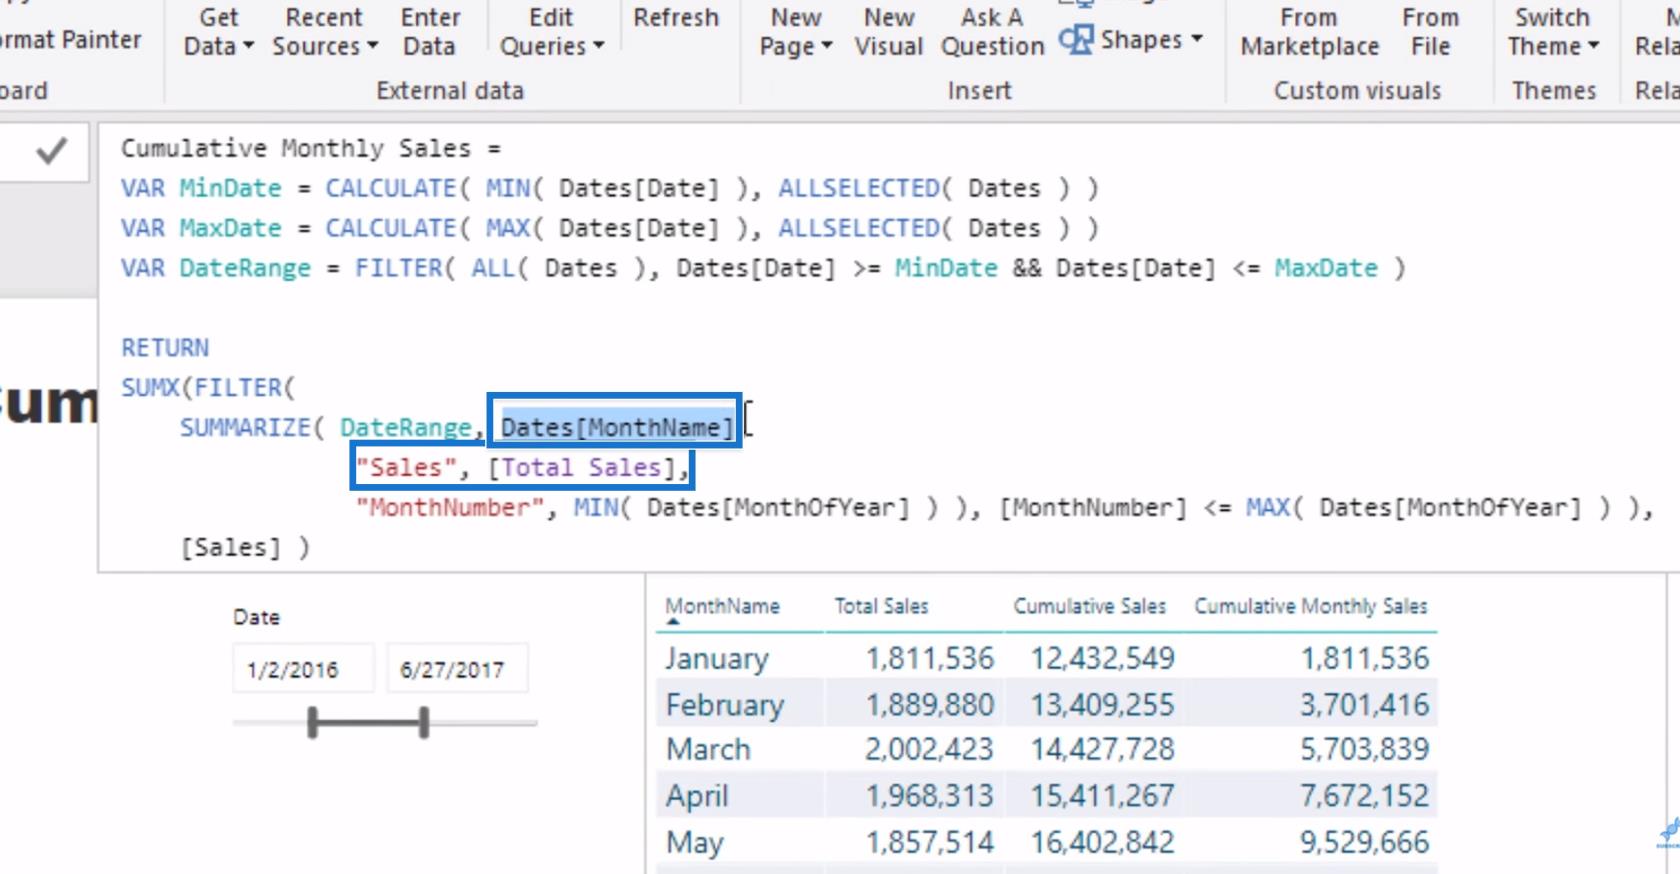This screenshot has width=1680, height=874.
Task: Click the value 12,432,549 in January row
Action: tap(1103, 658)
